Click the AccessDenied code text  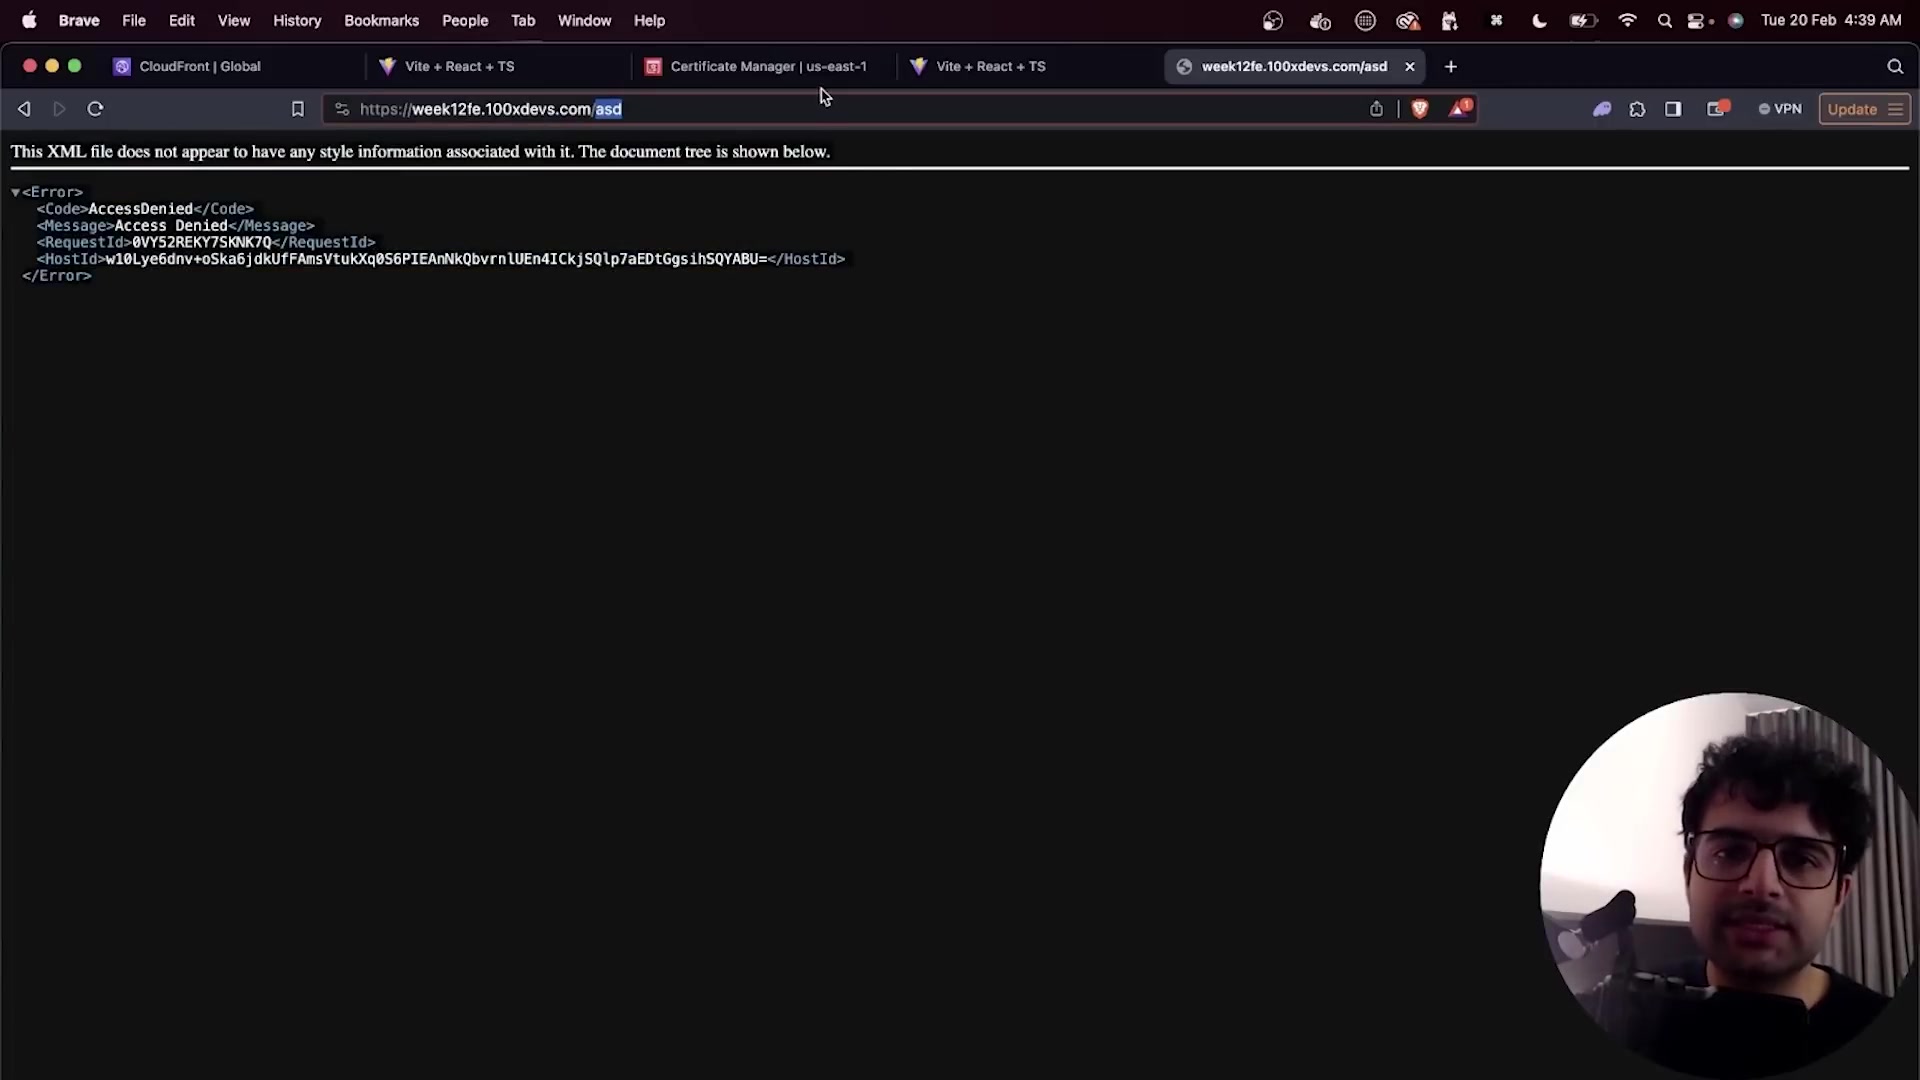[140, 209]
